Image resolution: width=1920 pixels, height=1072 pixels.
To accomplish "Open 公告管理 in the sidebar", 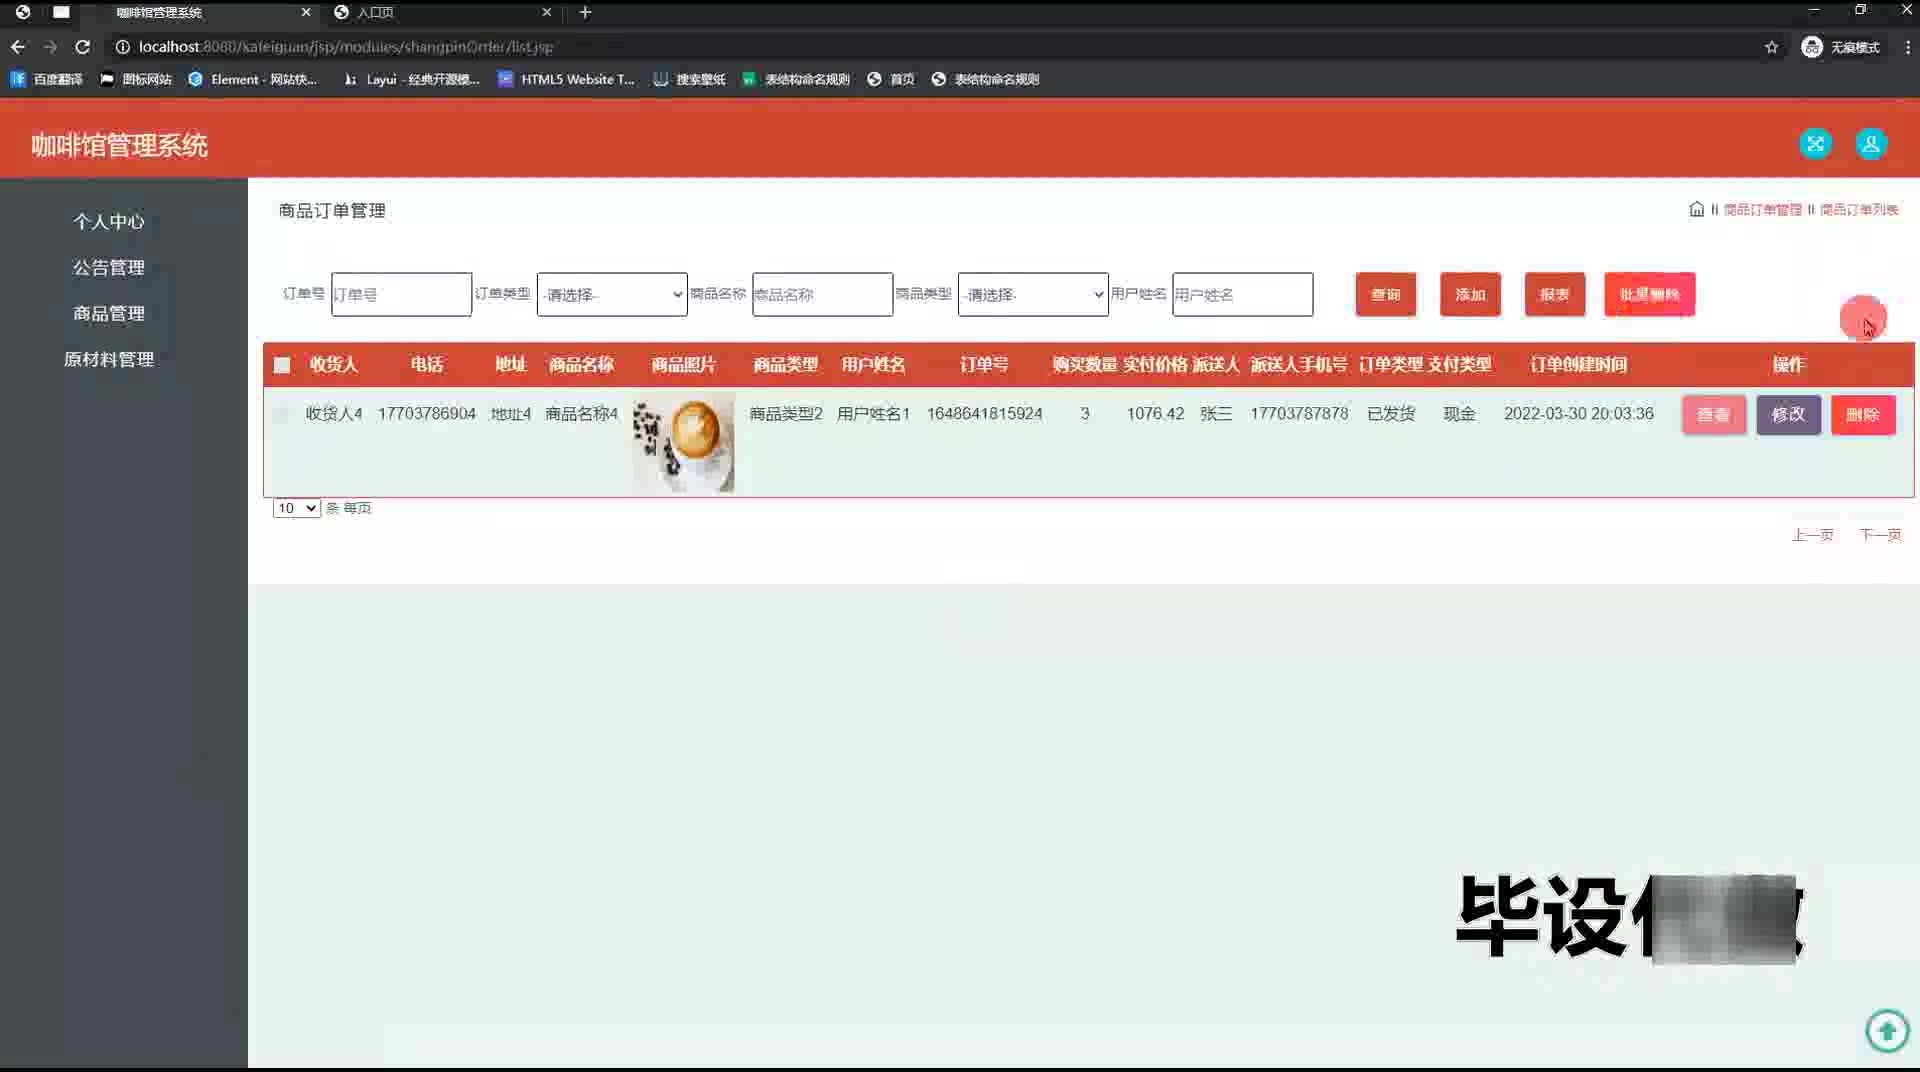I will (109, 268).
